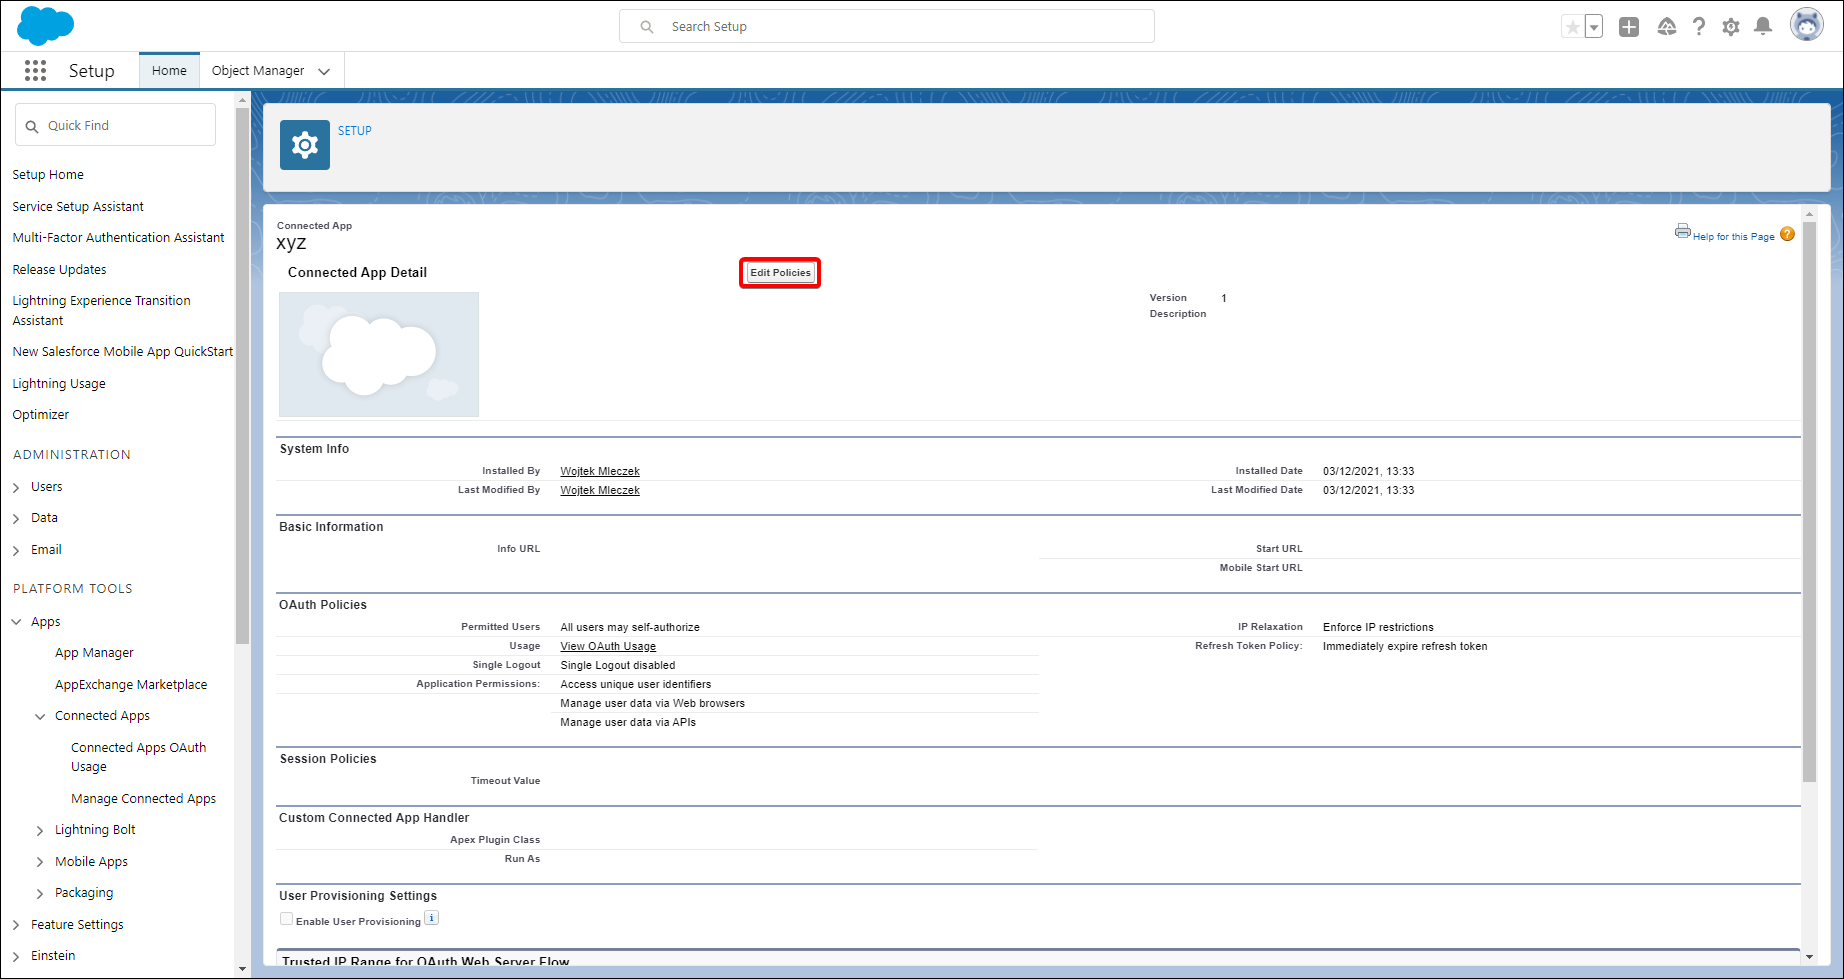1844x979 pixels.
Task: Click the Edit Policies button
Action: (780, 273)
